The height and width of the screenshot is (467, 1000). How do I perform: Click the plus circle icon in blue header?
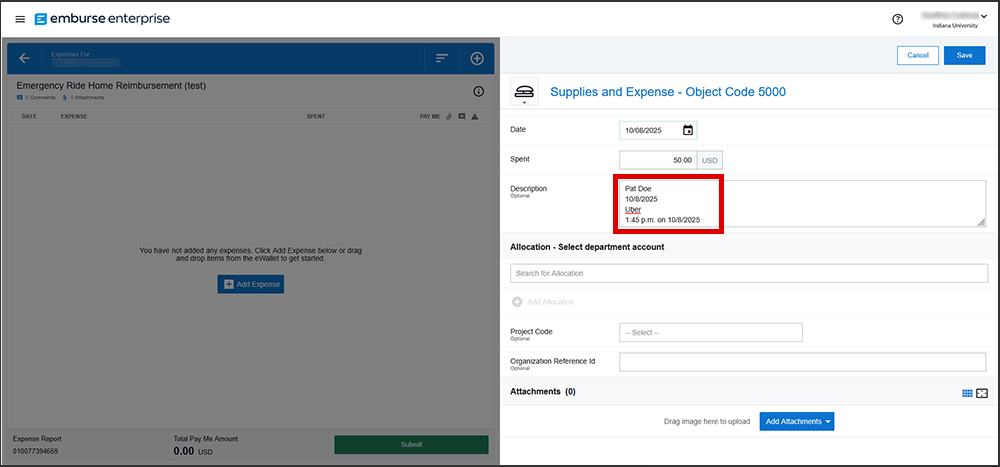[477, 58]
